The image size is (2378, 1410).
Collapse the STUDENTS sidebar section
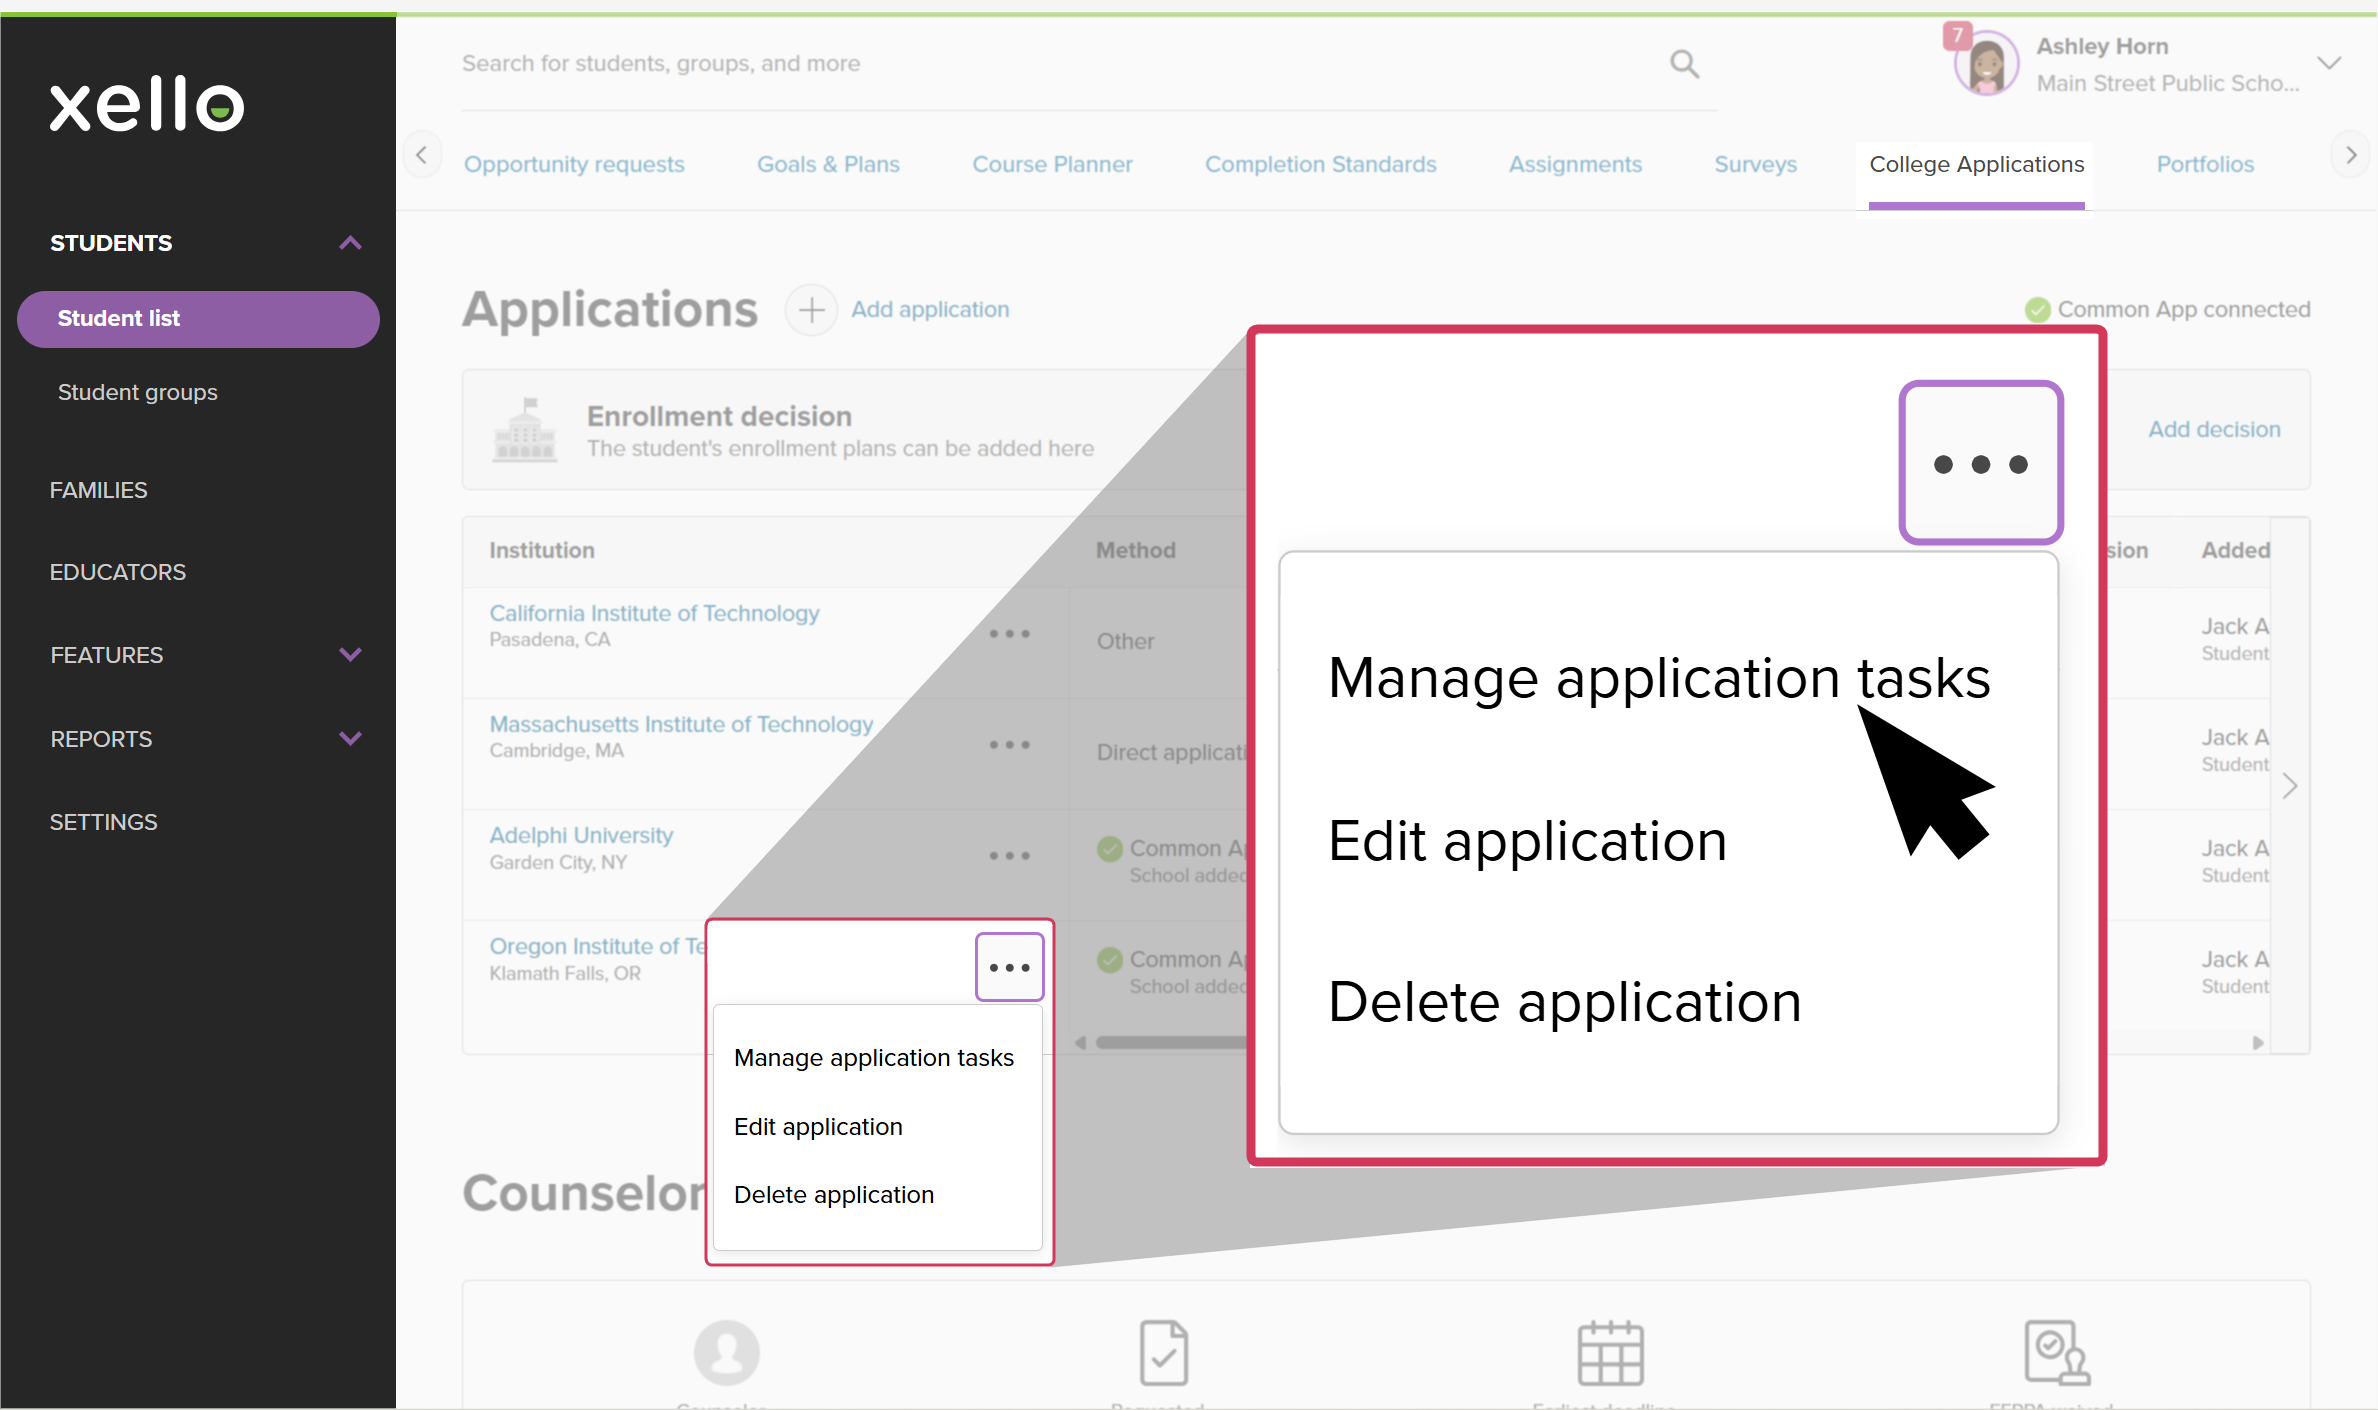pyautogui.click(x=350, y=243)
